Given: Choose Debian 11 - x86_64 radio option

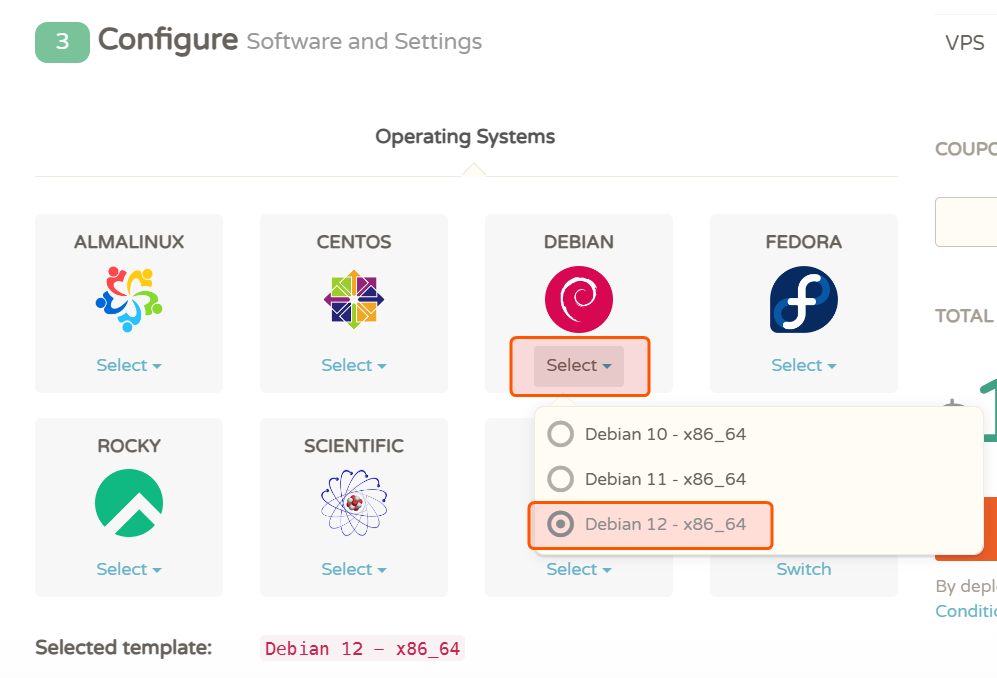Looking at the screenshot, I should [x=561, y=479].
